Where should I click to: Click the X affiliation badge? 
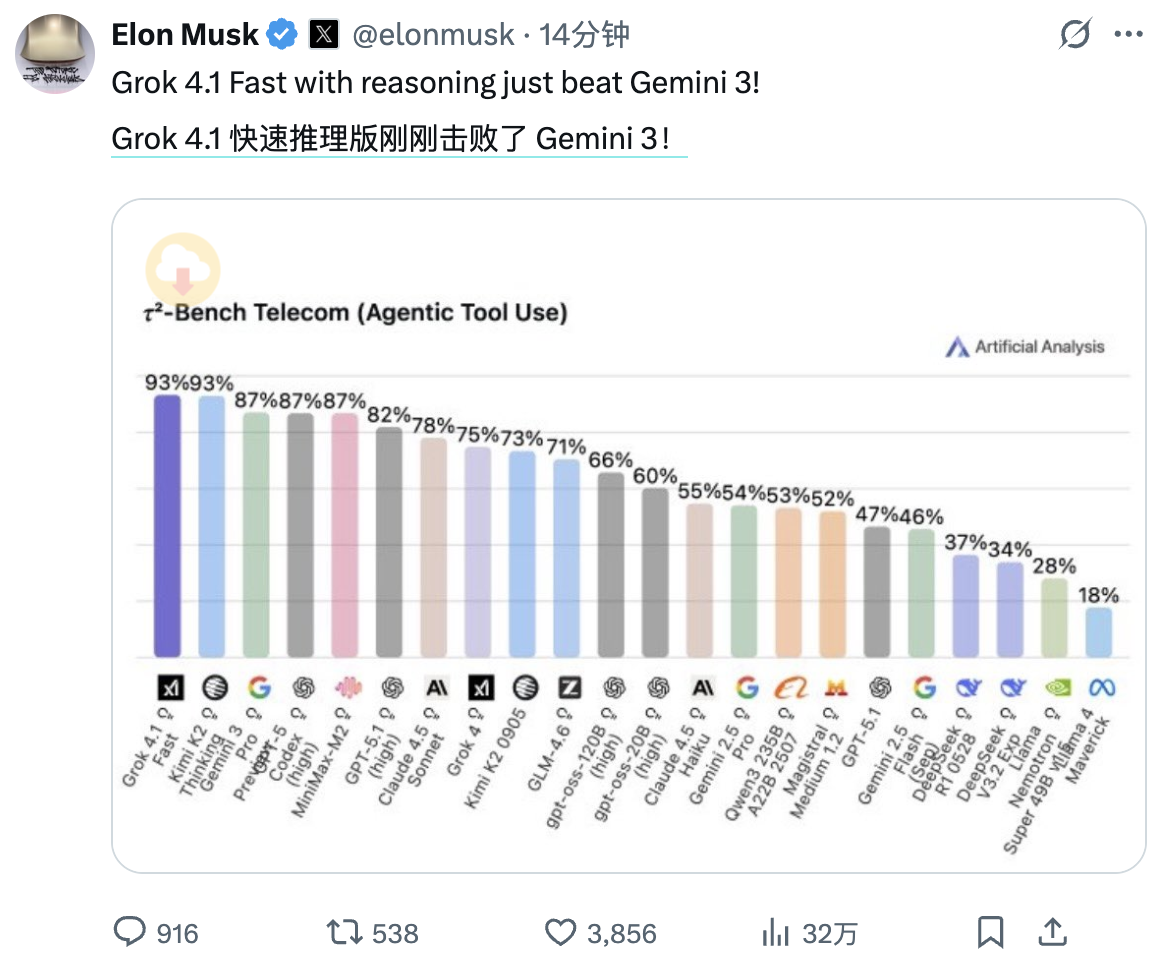[323, 35]
